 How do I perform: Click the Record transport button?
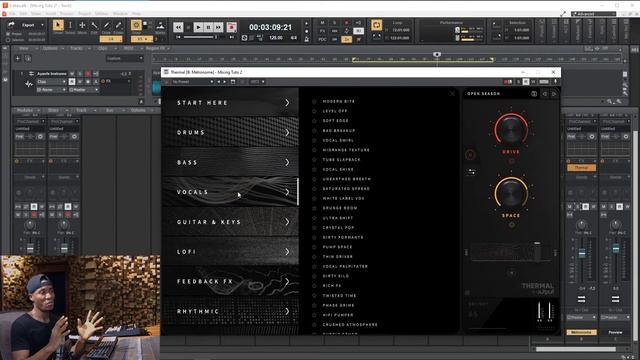(231, 27)
